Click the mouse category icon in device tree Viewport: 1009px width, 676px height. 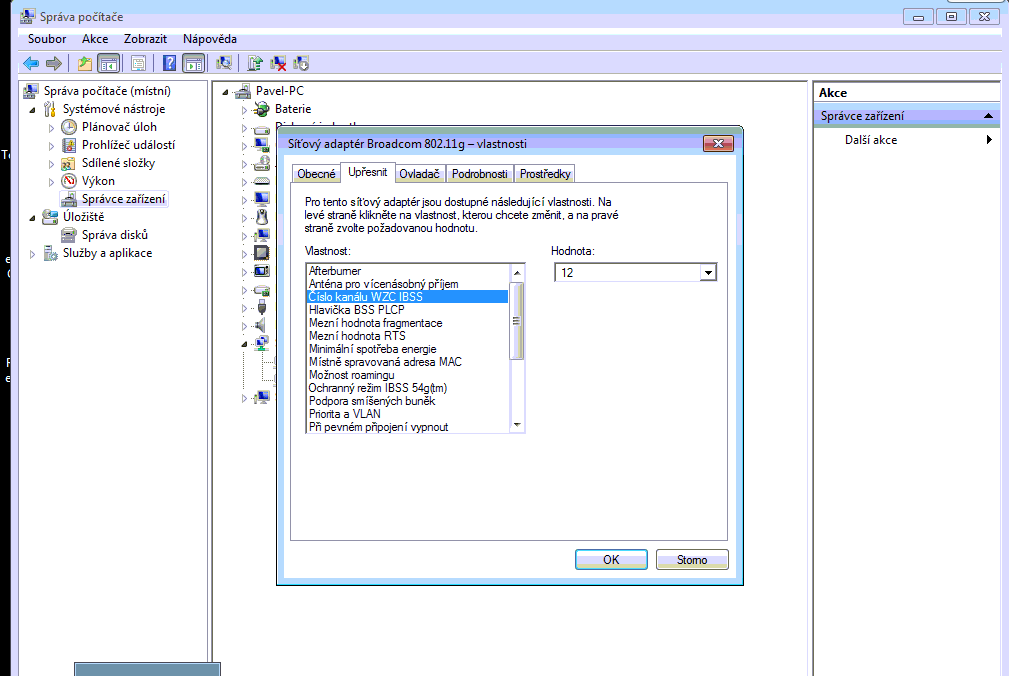[262, 217]
